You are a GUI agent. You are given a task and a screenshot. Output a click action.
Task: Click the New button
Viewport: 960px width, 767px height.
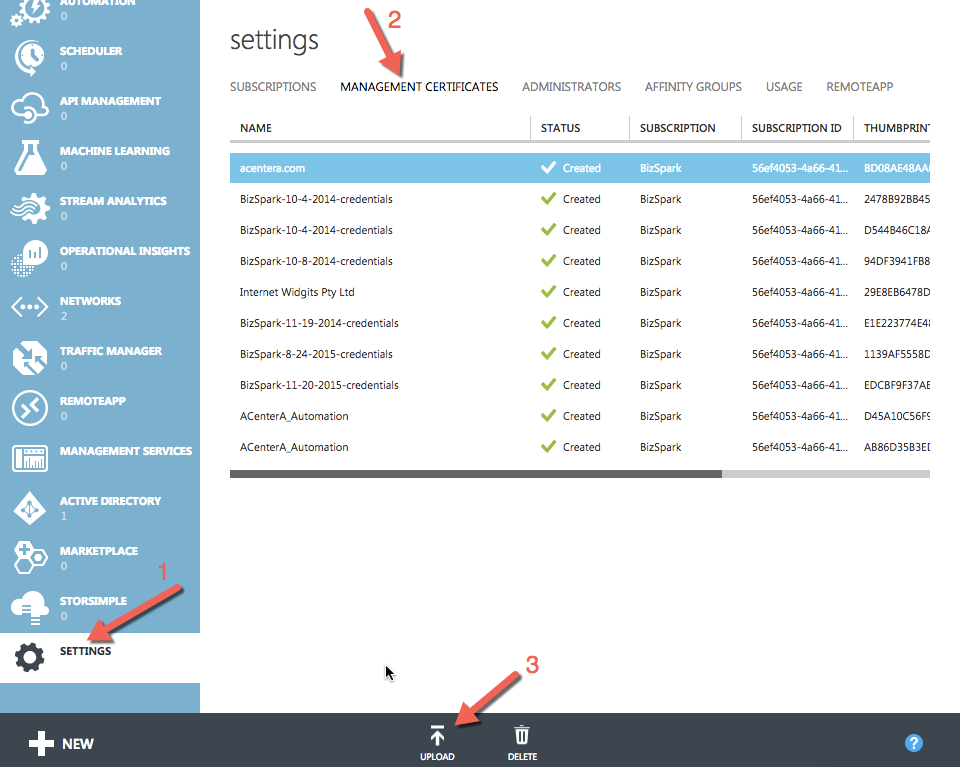(x=62, y=743)
